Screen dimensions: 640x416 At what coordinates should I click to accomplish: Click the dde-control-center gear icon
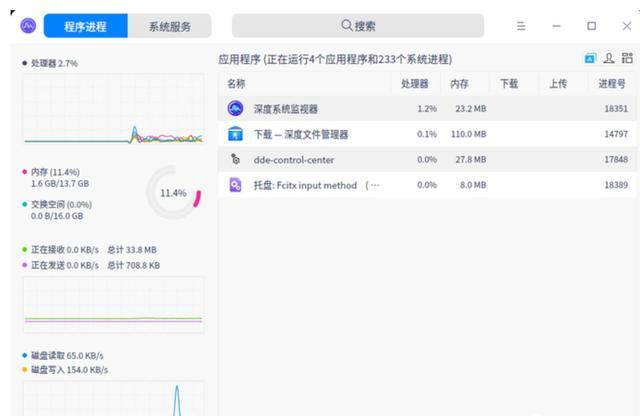236,159
